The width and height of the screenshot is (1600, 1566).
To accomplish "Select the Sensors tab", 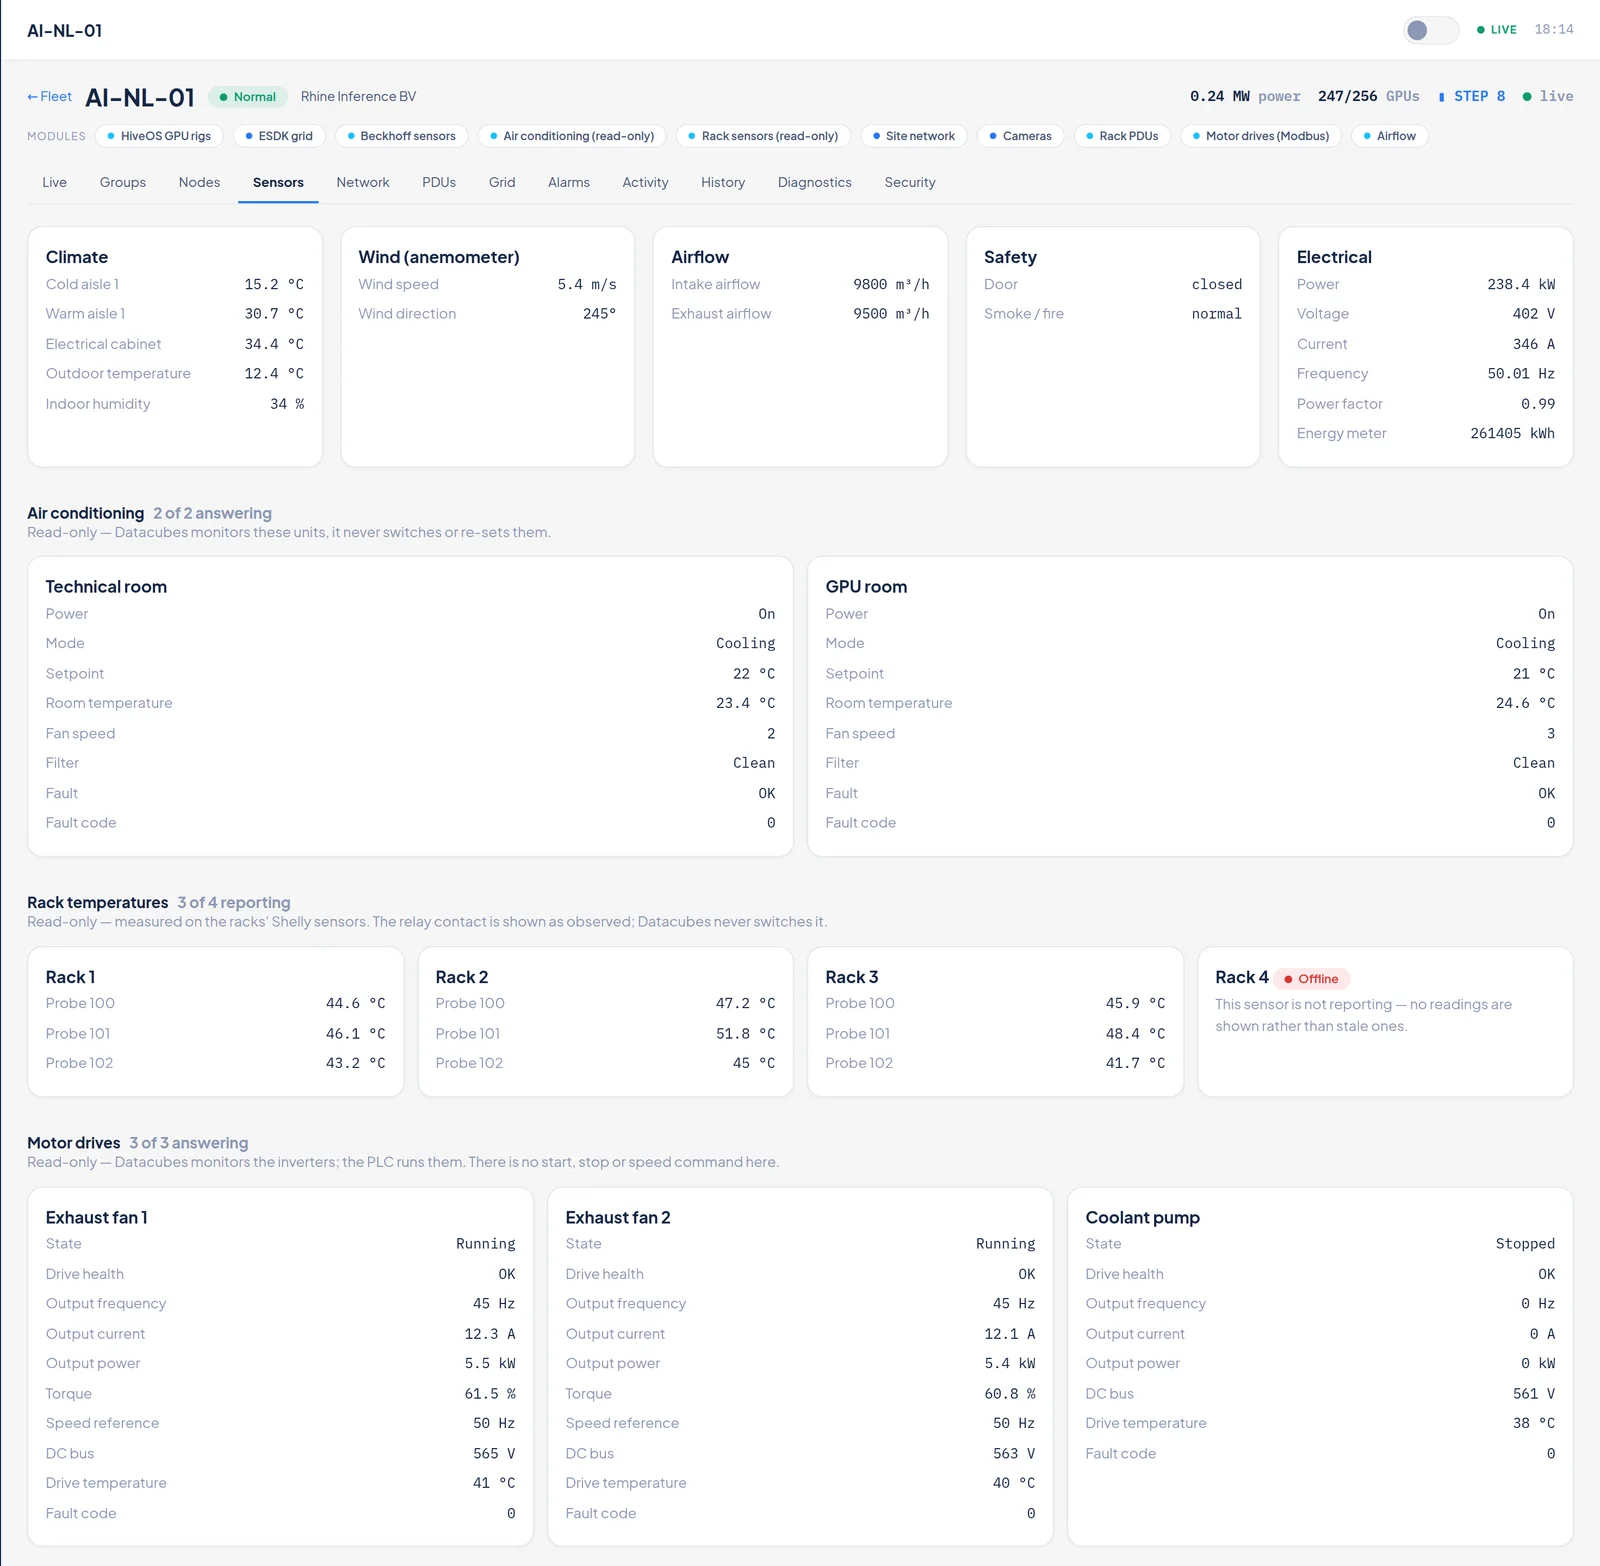I will pos(278,182).
